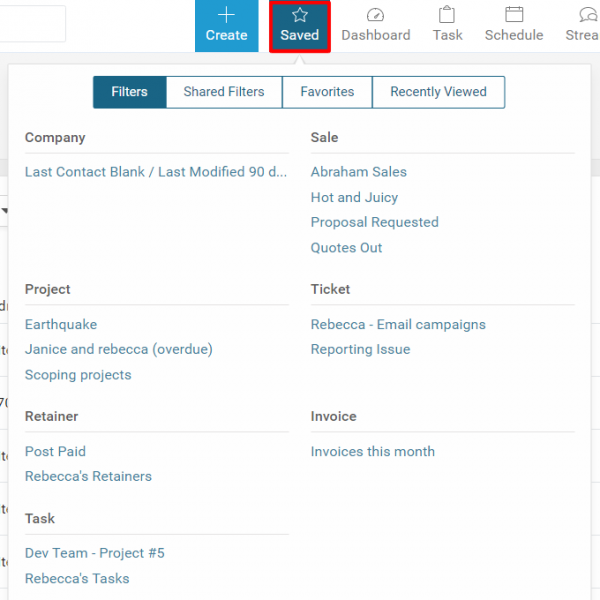Select Invoices this month filter
Screen dimensions: 600x600
tap(372, 452)
